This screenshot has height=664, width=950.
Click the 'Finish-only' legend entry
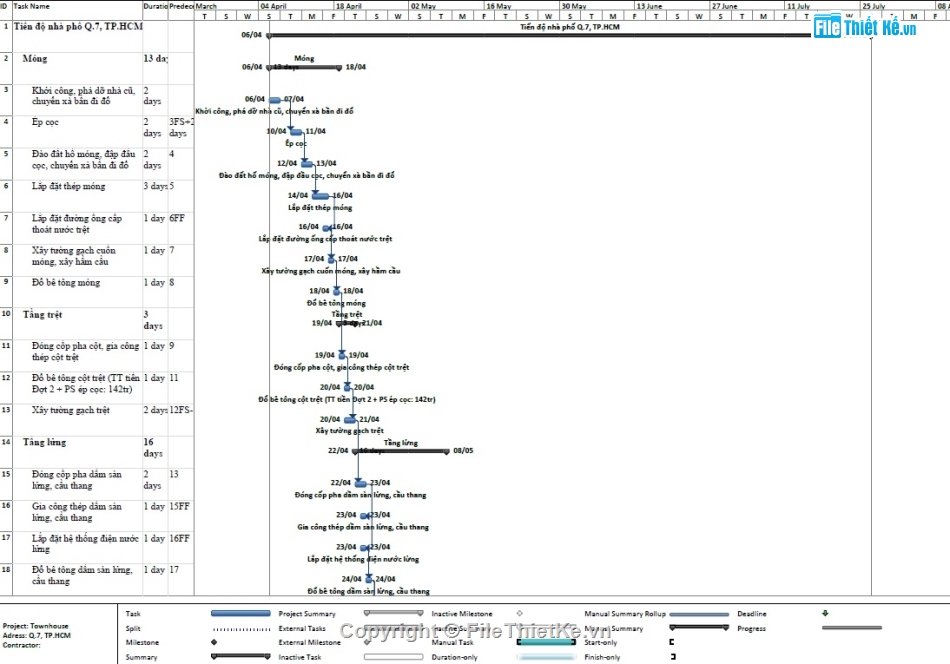coord(602,657)
